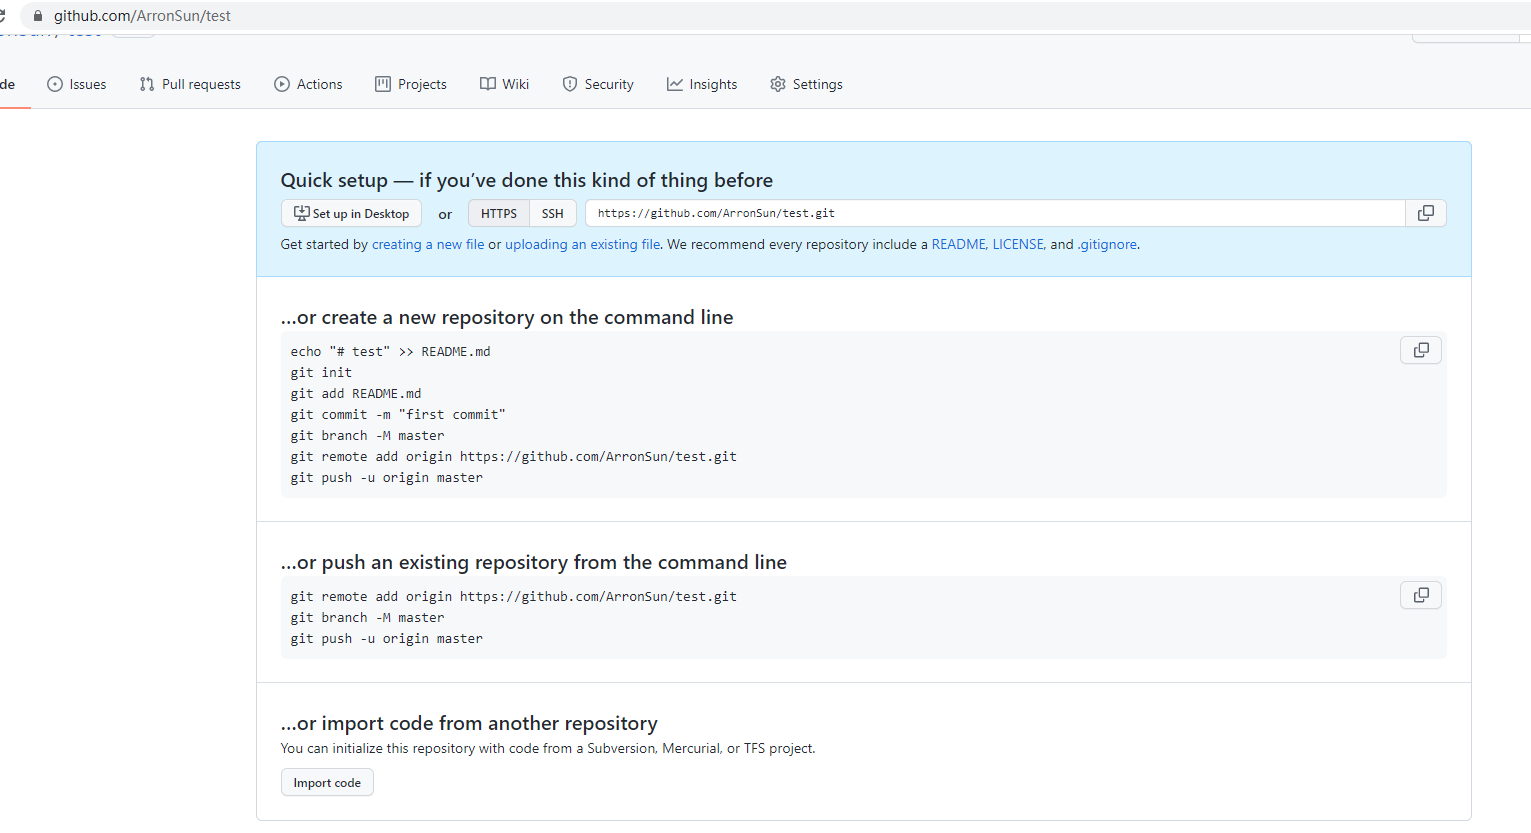This screenshot has width=1531, height=833.
Task: Open the LICENSE link
Action: [1018, 244]
